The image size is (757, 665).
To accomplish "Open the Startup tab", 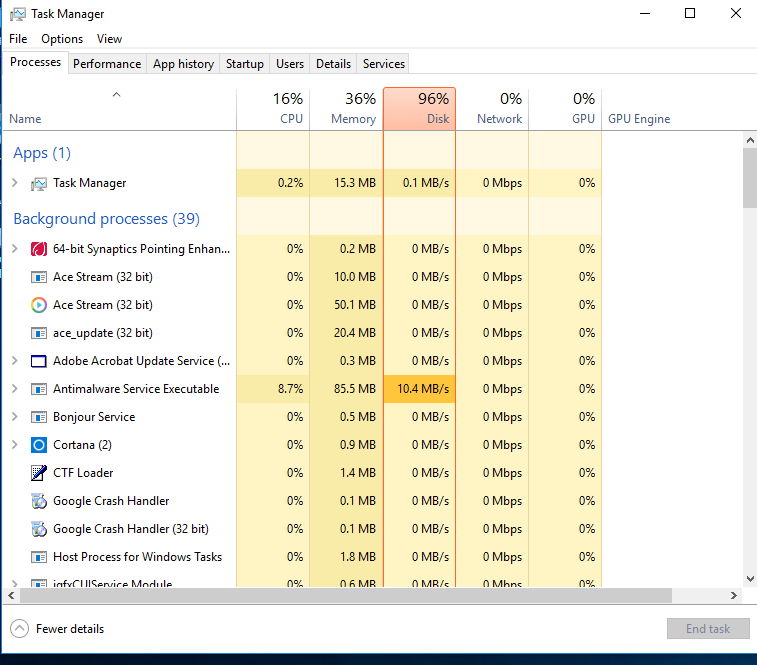I will pos(245,64).
